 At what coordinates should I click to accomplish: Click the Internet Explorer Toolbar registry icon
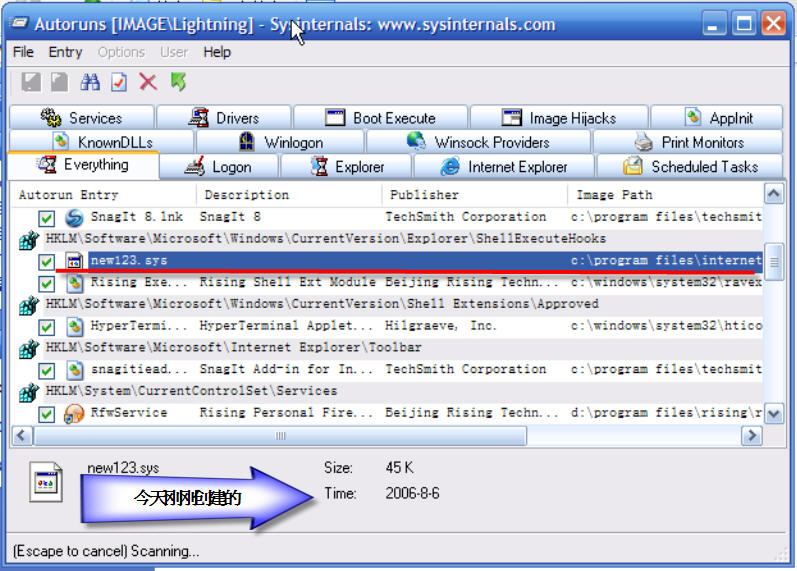(29, 349)
